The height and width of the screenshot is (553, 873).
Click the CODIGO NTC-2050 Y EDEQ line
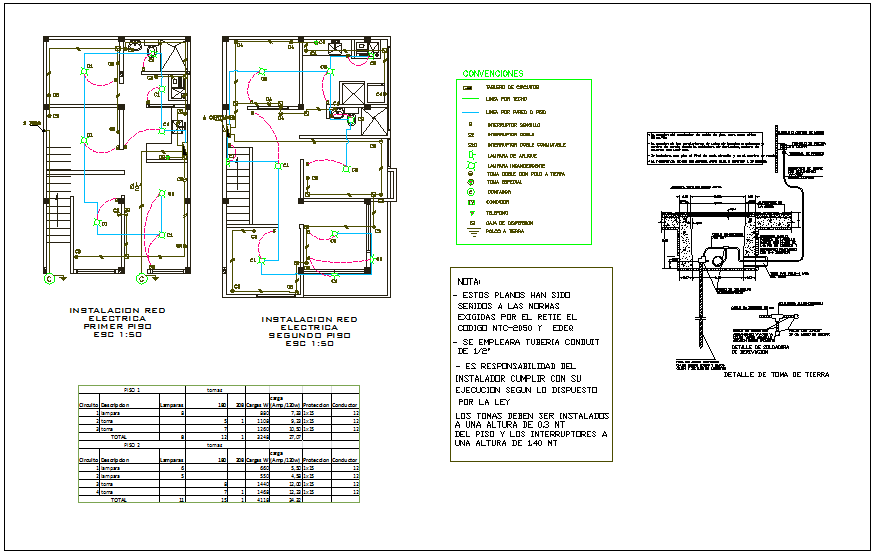[516, 328]
